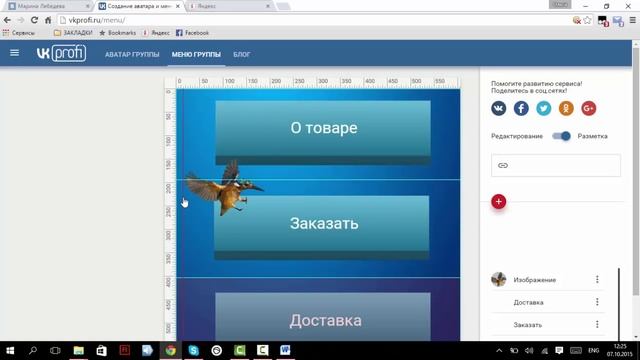Switch ENG input language
640x360 pixels.
593,351
